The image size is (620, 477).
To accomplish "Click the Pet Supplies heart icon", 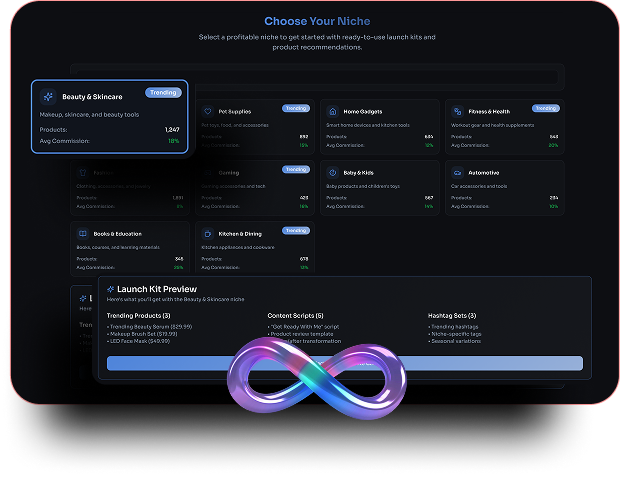I will [208, 112].
